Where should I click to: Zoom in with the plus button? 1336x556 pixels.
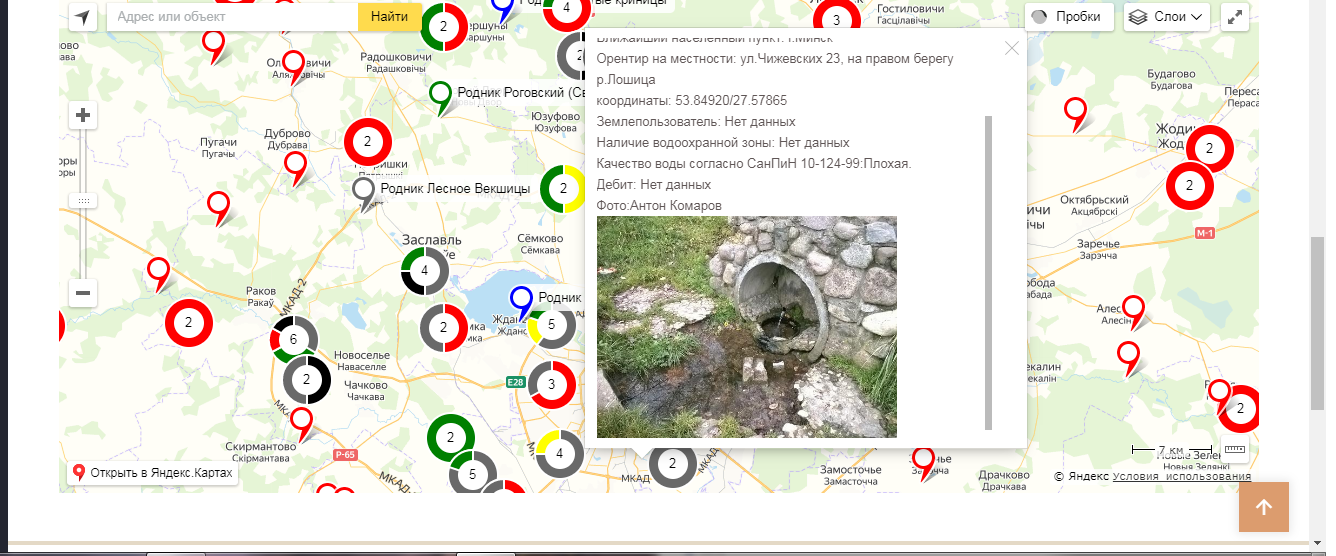point(83,116)
